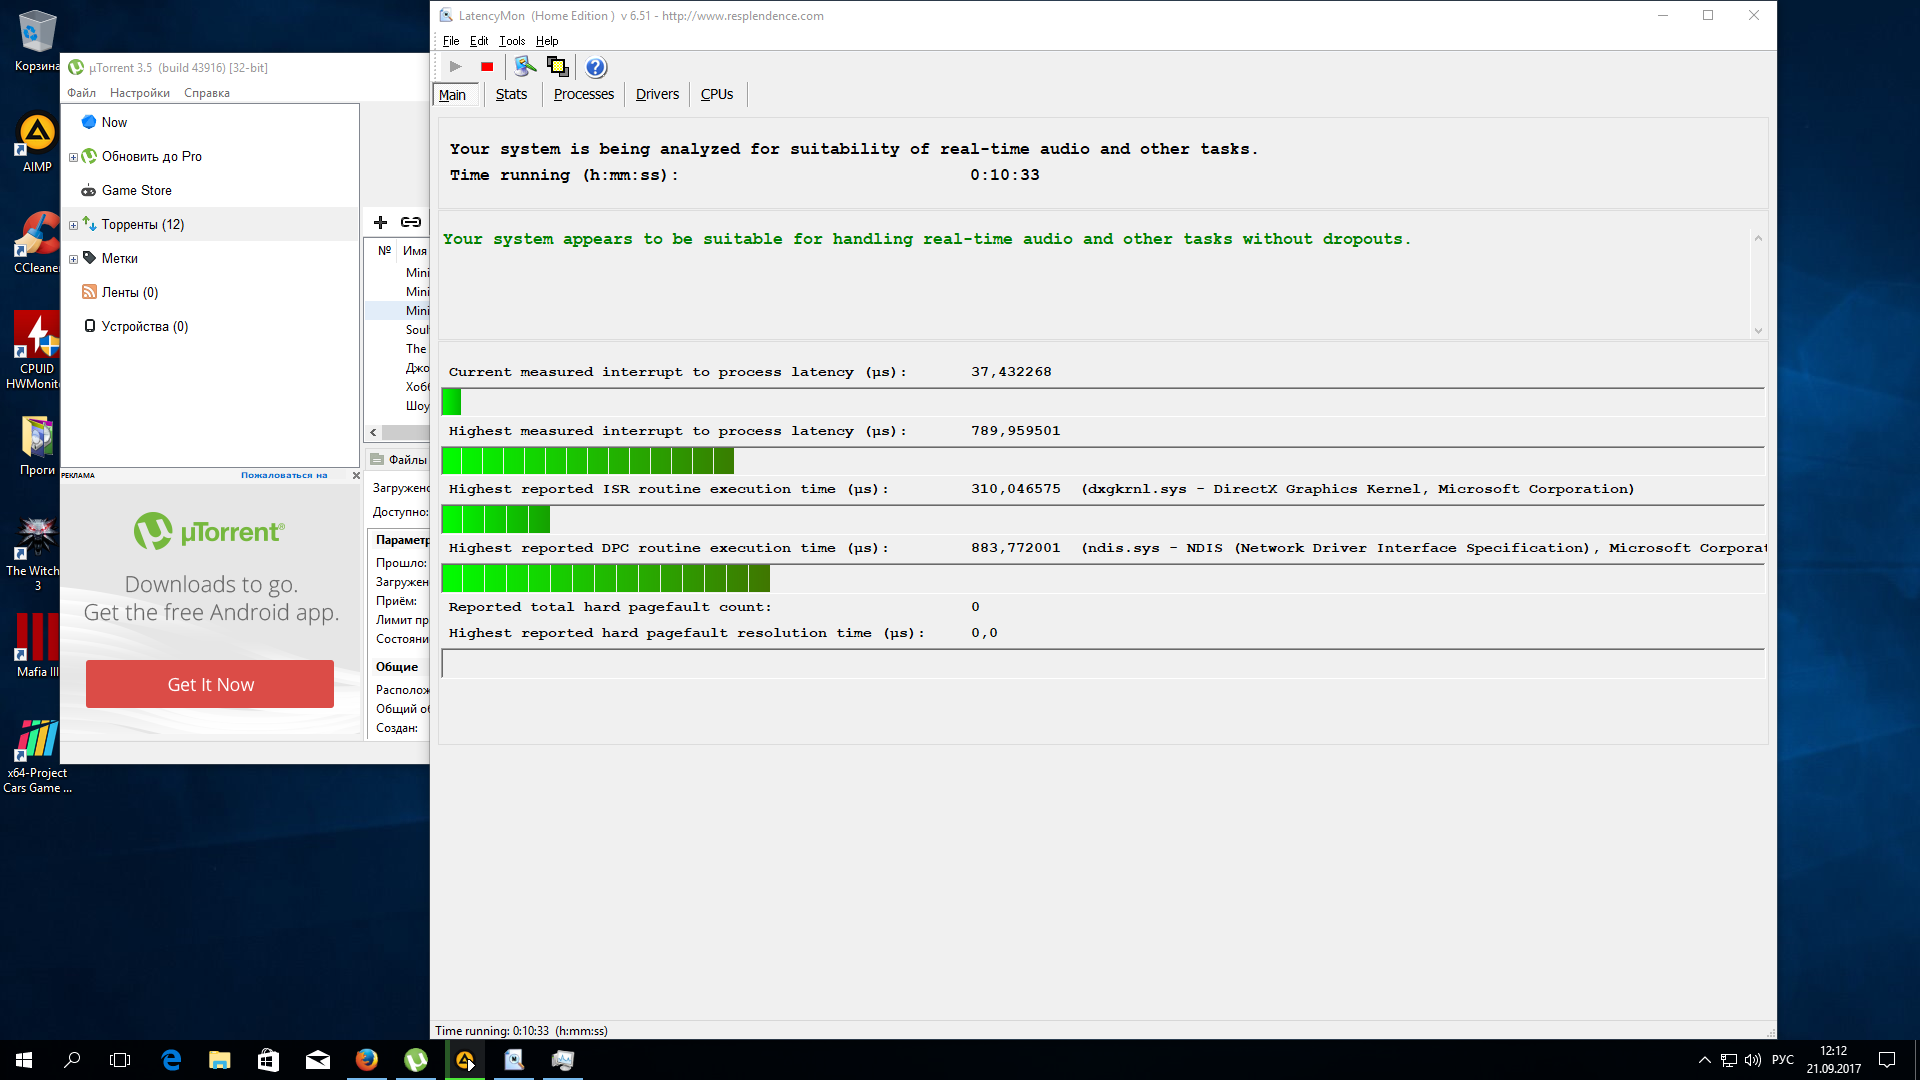
Task: Open the Настройки menu in uTorrent
Action: click(139, 93)
